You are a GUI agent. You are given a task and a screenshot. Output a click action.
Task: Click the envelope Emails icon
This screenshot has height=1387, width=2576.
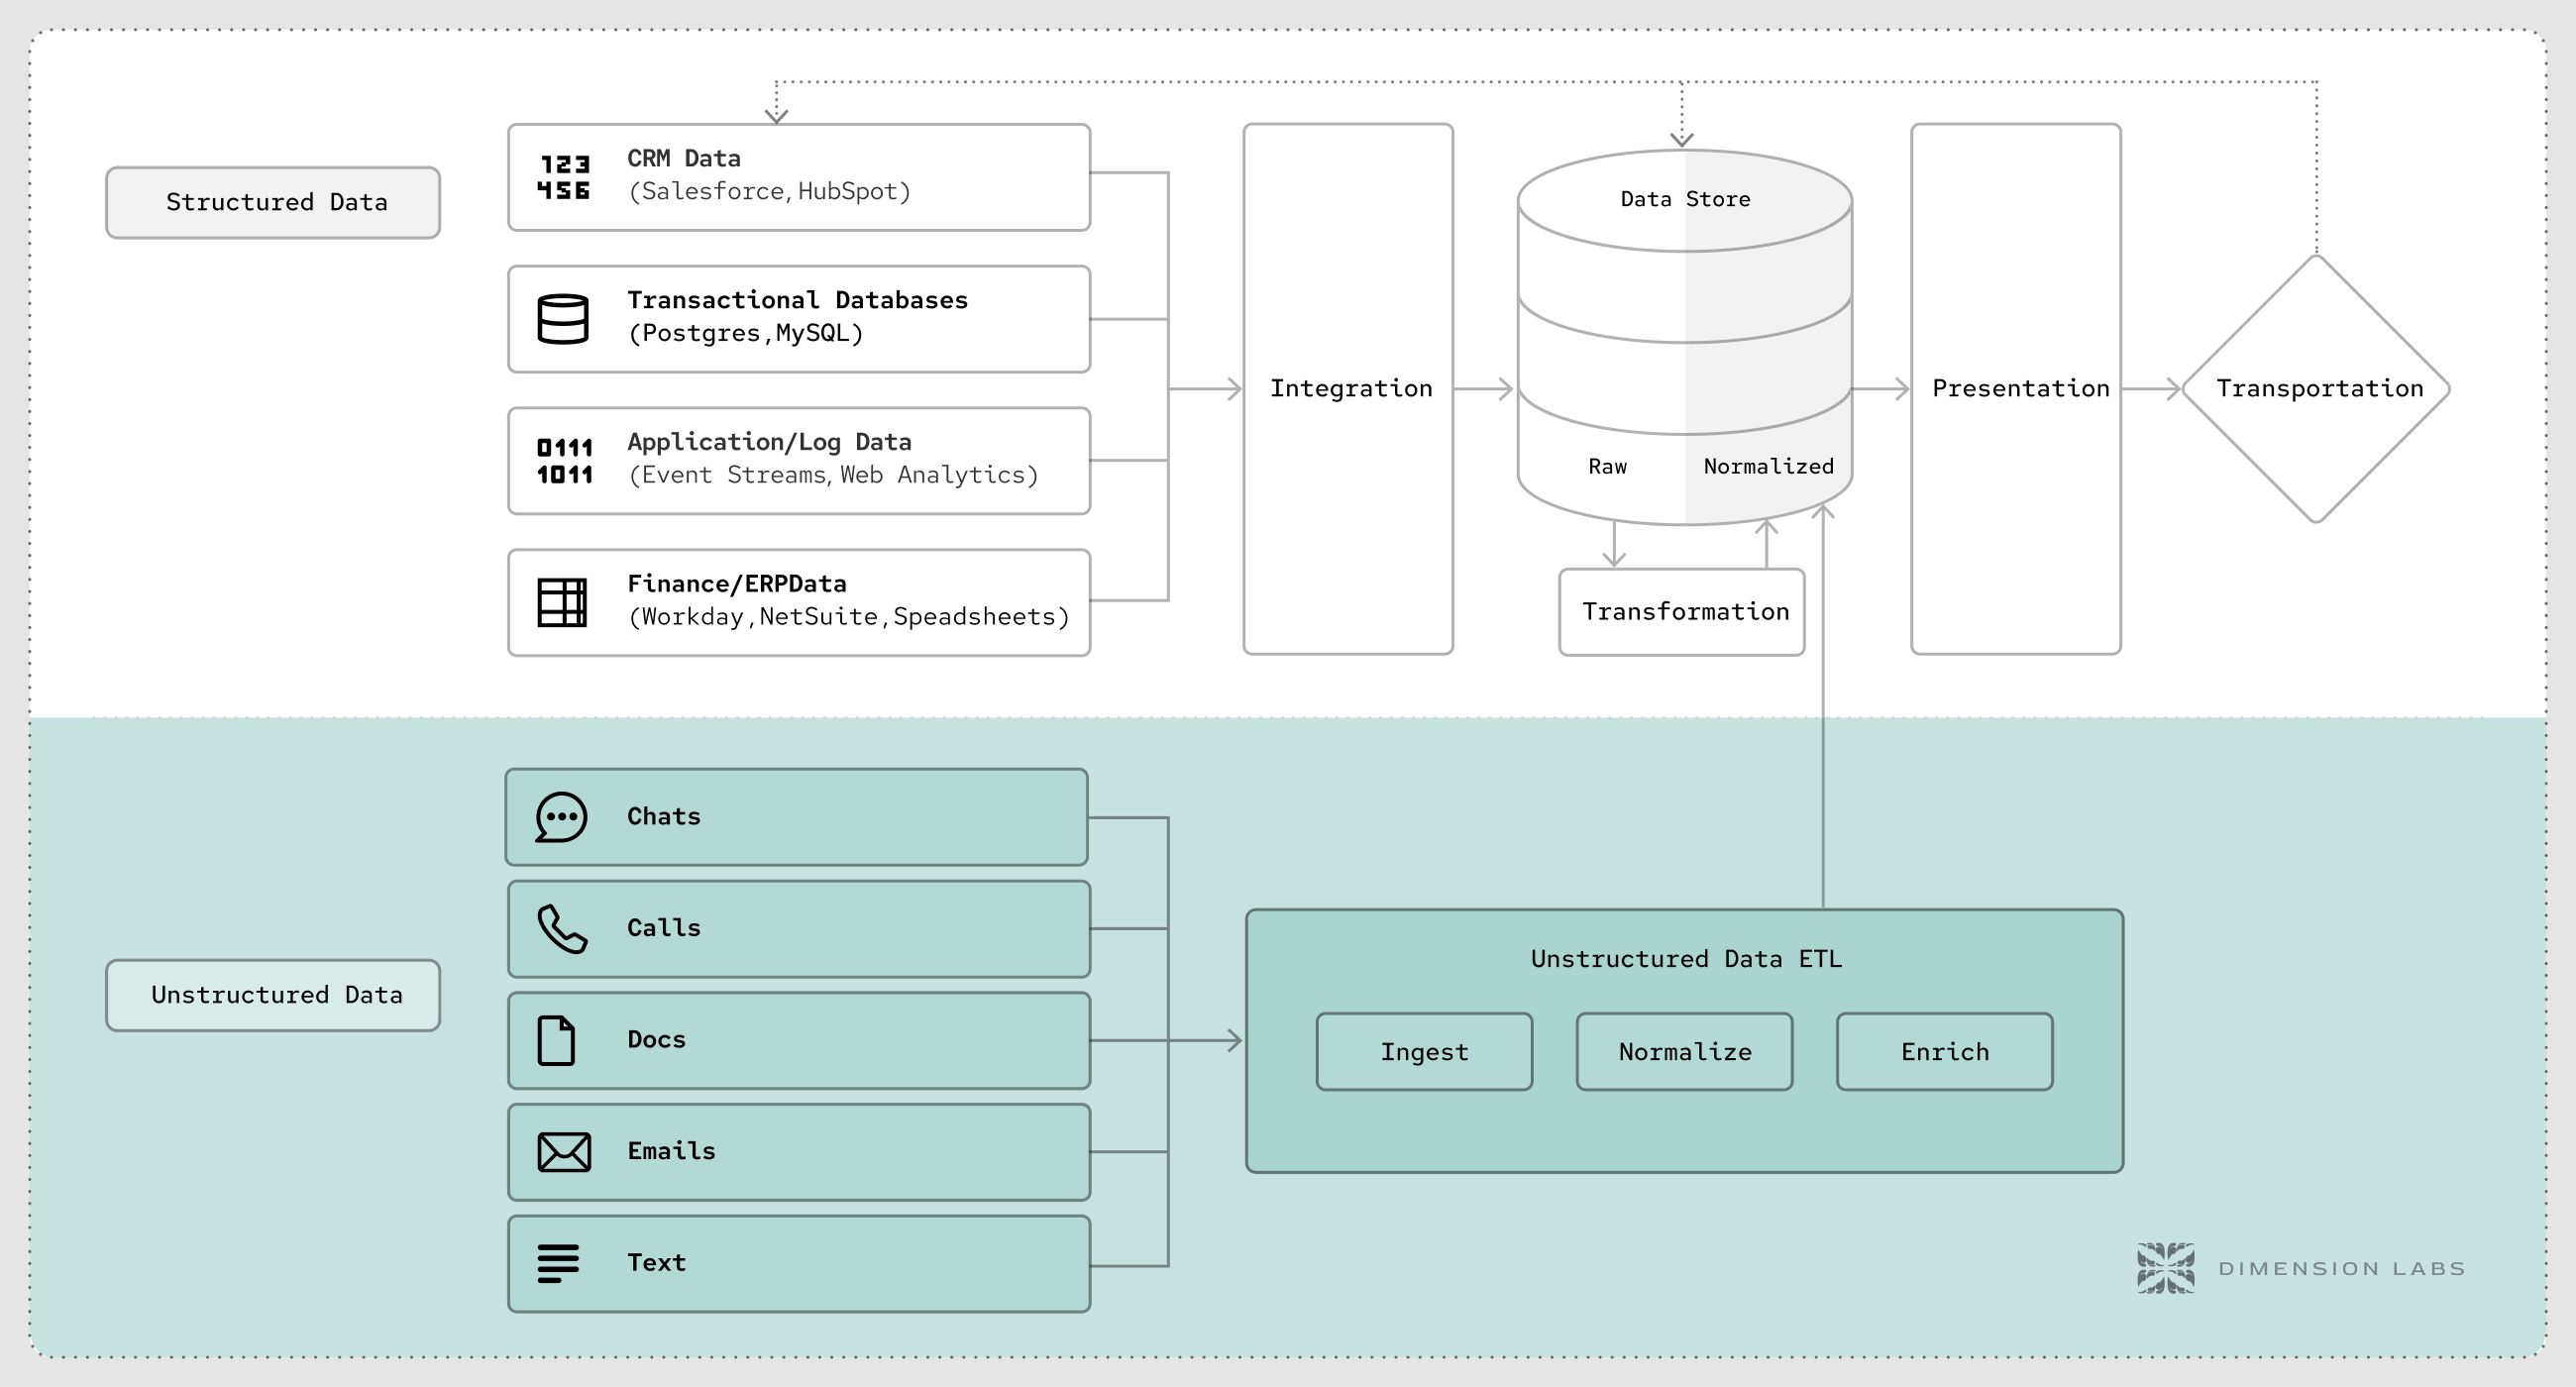click(x=564, y=1152)
